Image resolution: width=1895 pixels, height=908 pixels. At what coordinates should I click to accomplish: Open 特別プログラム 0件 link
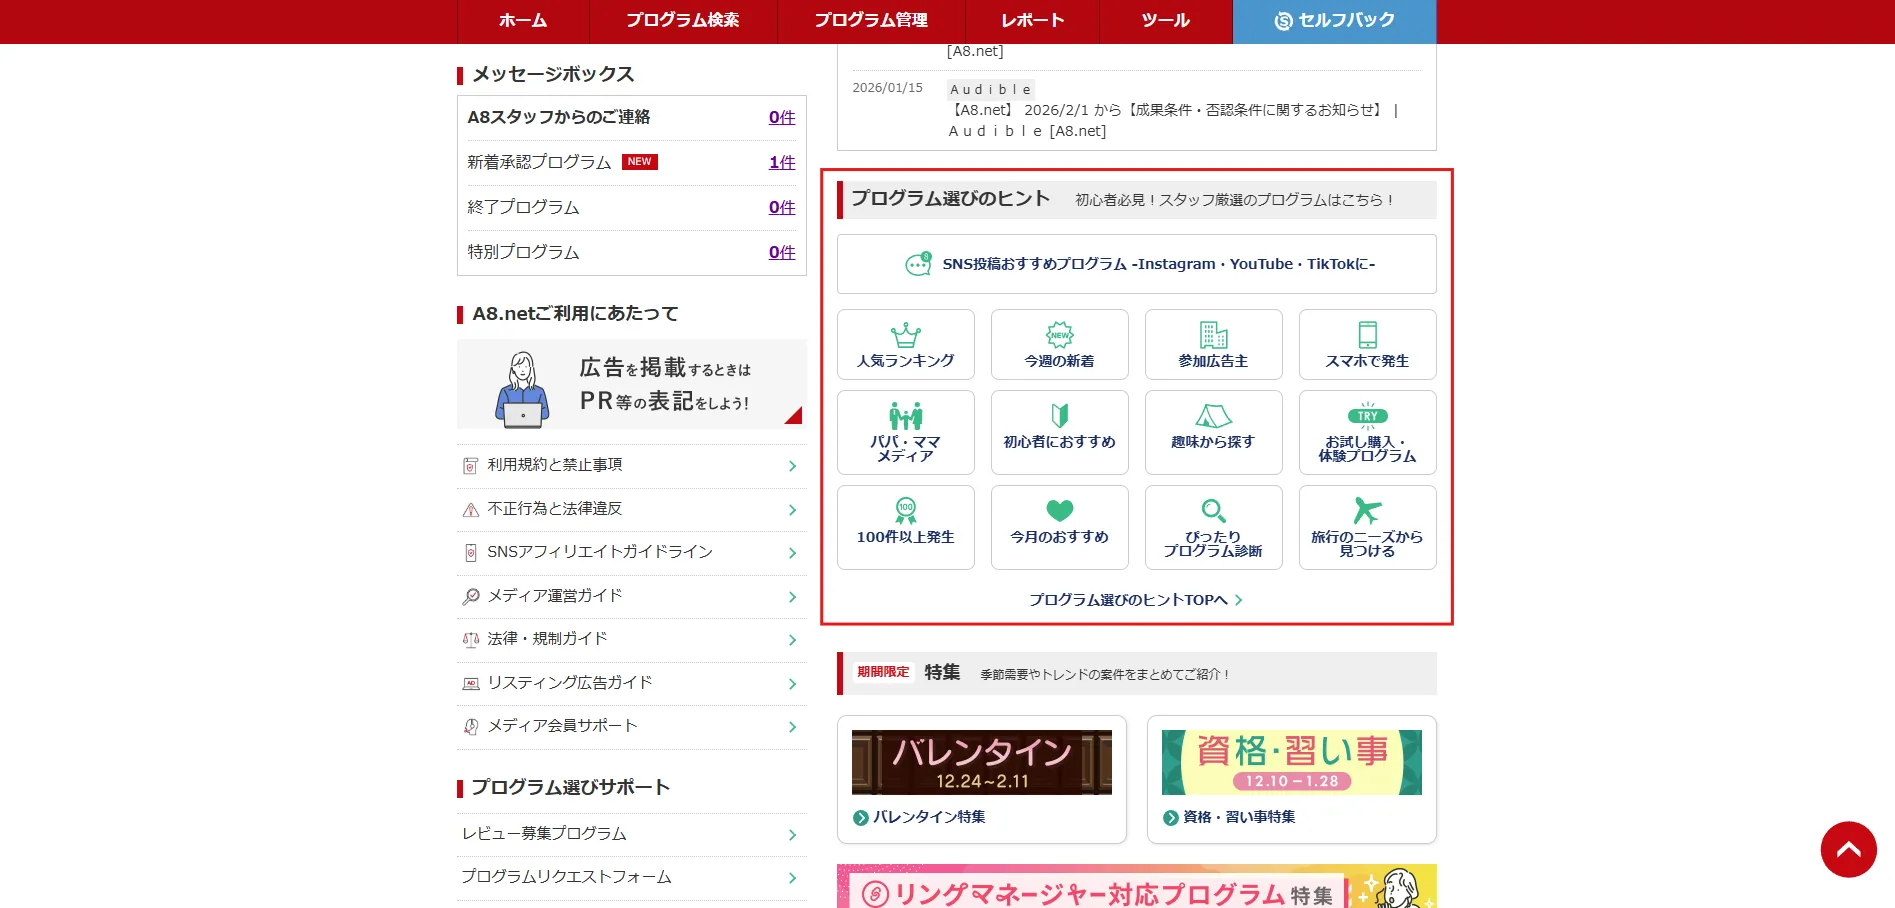[x=782, y=252]
